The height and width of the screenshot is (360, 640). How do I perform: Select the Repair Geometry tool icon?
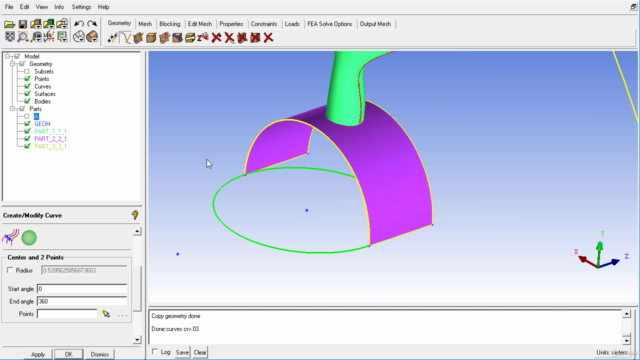click(x=177, y=38)
